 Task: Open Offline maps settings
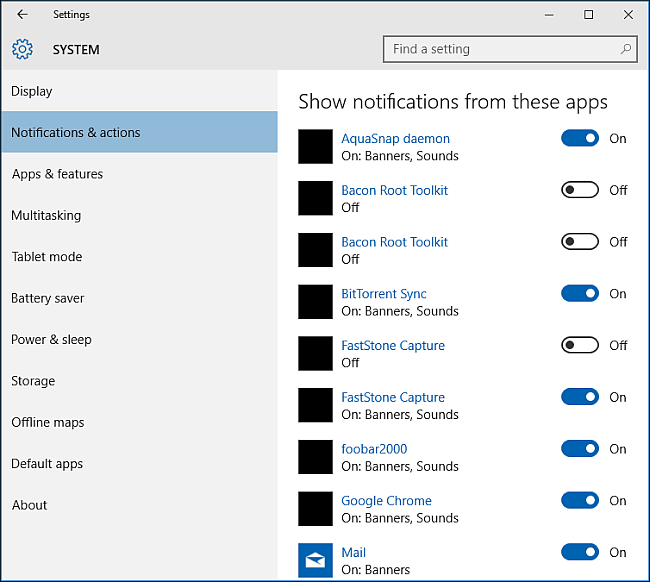(139, 422)
